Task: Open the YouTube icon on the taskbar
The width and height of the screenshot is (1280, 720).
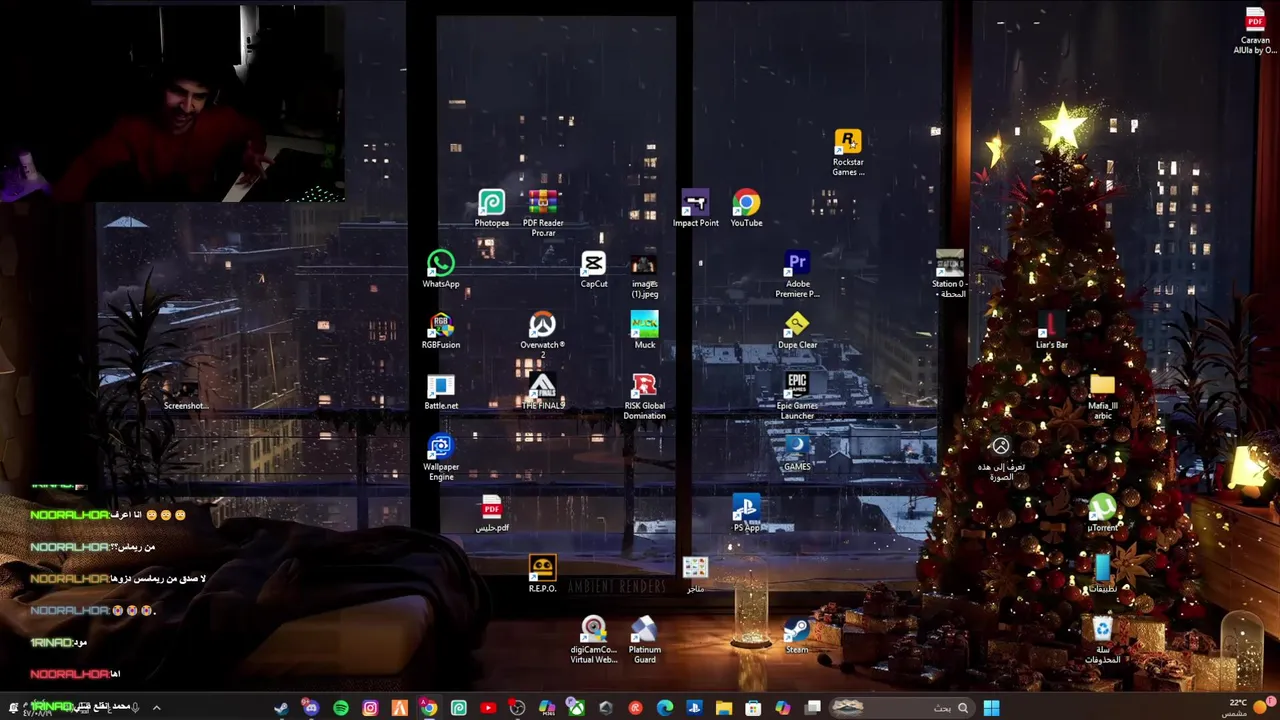Action: click(488, 708)
